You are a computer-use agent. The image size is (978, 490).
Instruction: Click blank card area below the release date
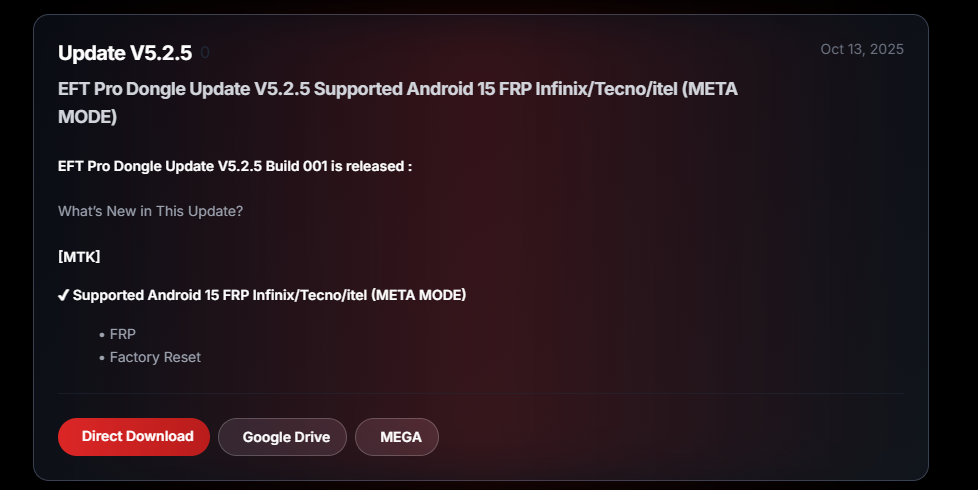pos(850,200)
